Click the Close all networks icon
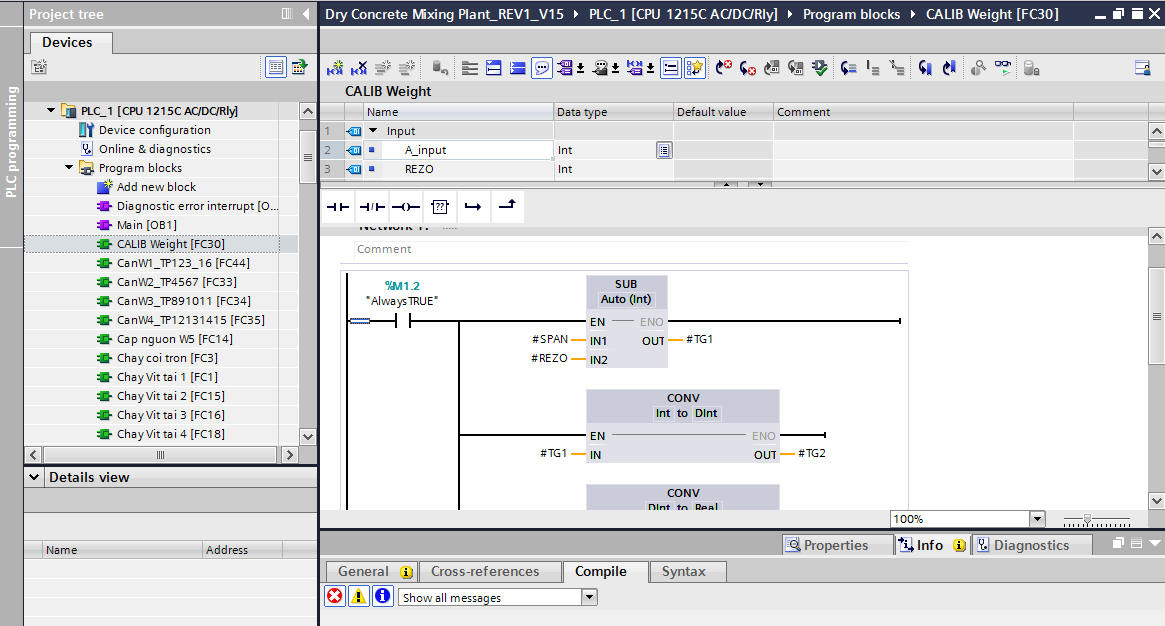The height and width of the screenshot is (626, 1165). pos(518,68)
